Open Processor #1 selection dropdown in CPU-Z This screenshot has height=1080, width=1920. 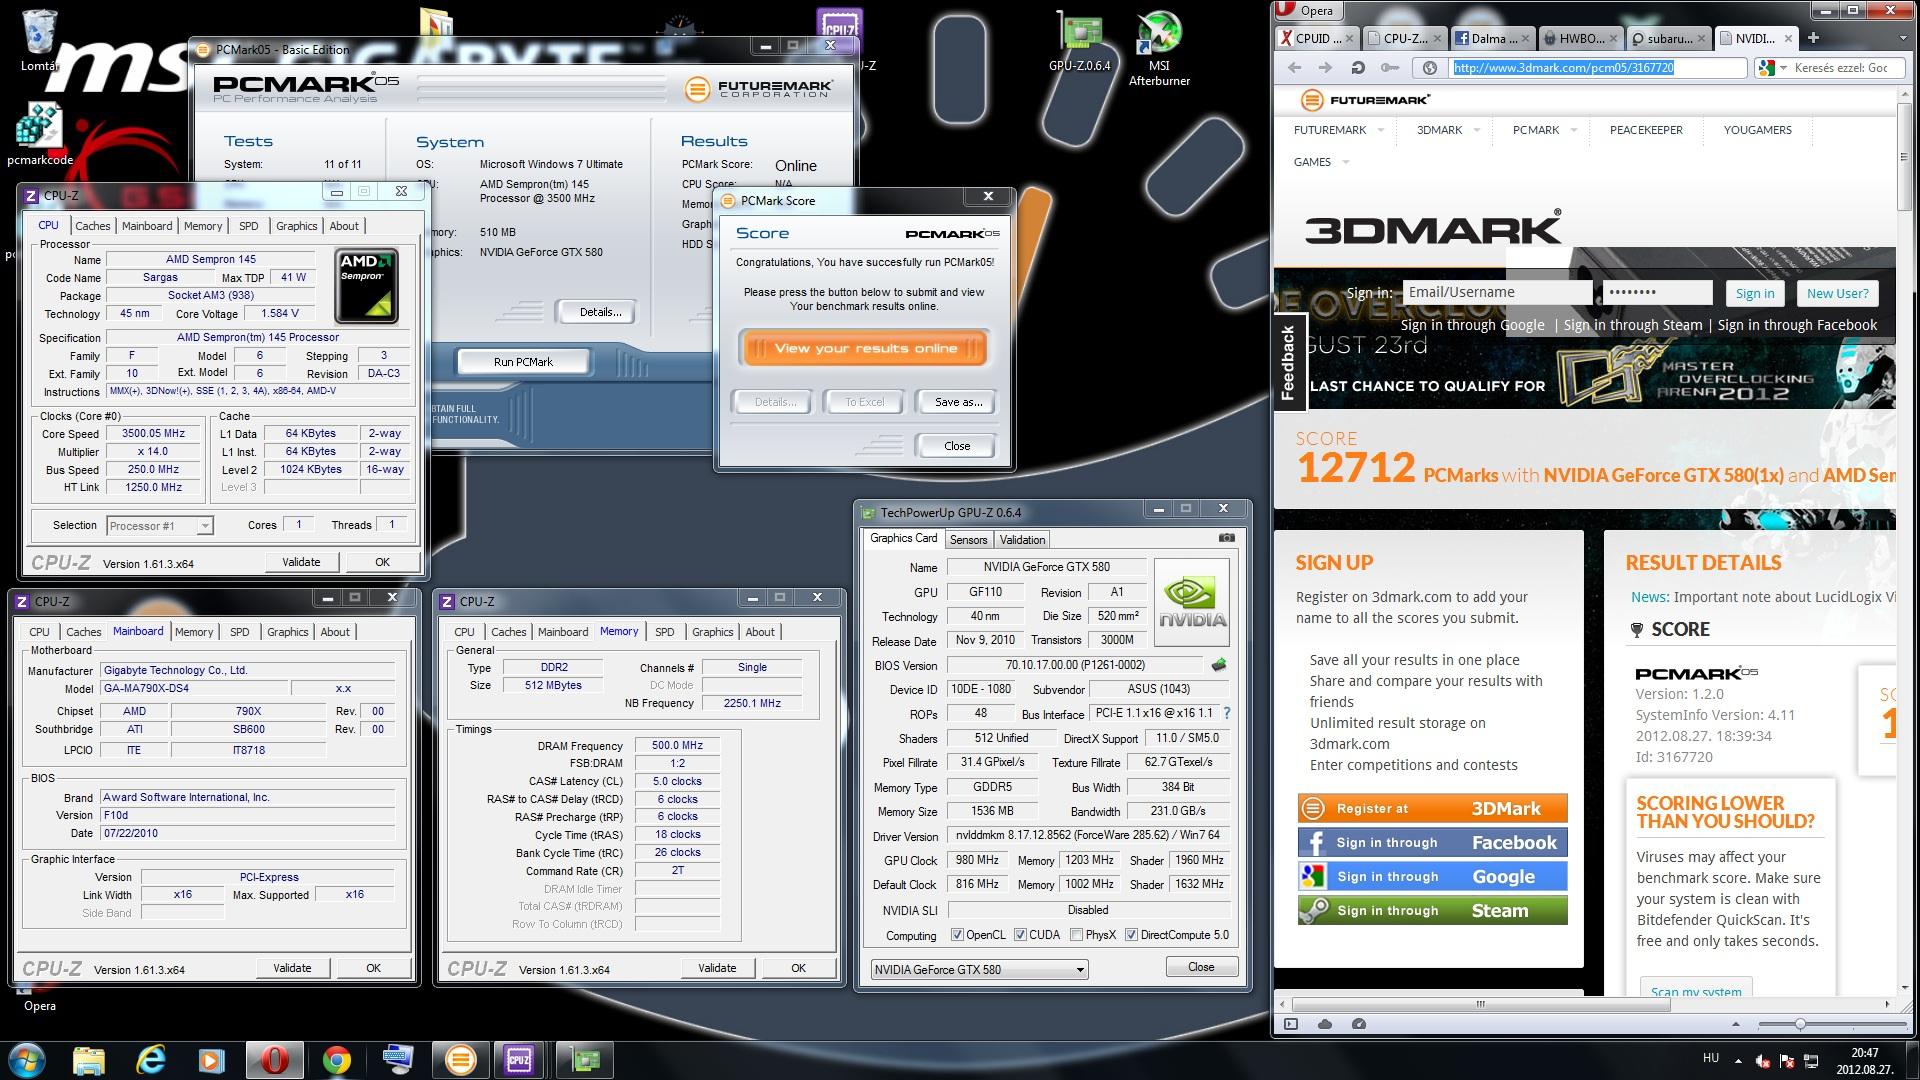[160, 525]
